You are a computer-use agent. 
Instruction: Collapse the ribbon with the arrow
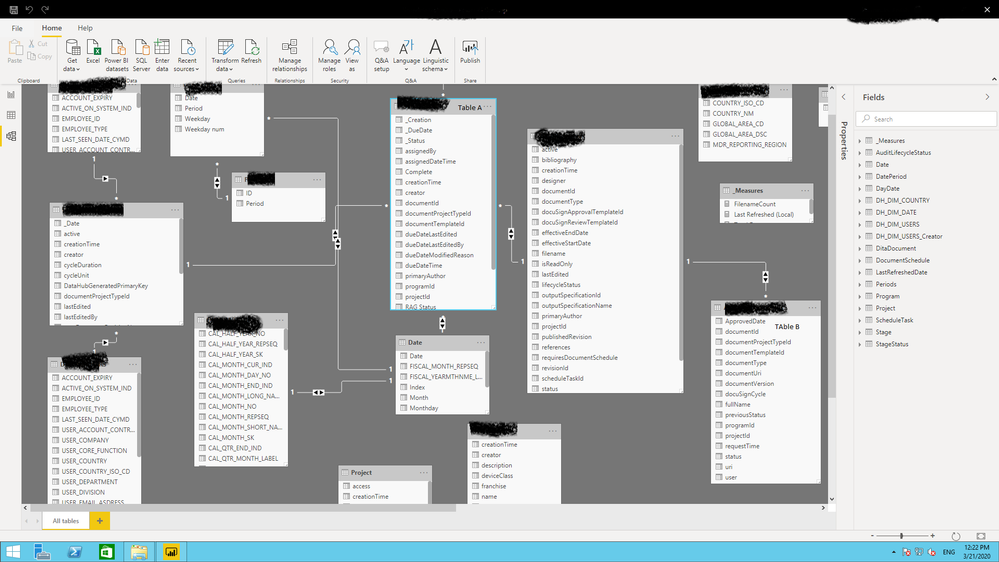click(994, 79)
